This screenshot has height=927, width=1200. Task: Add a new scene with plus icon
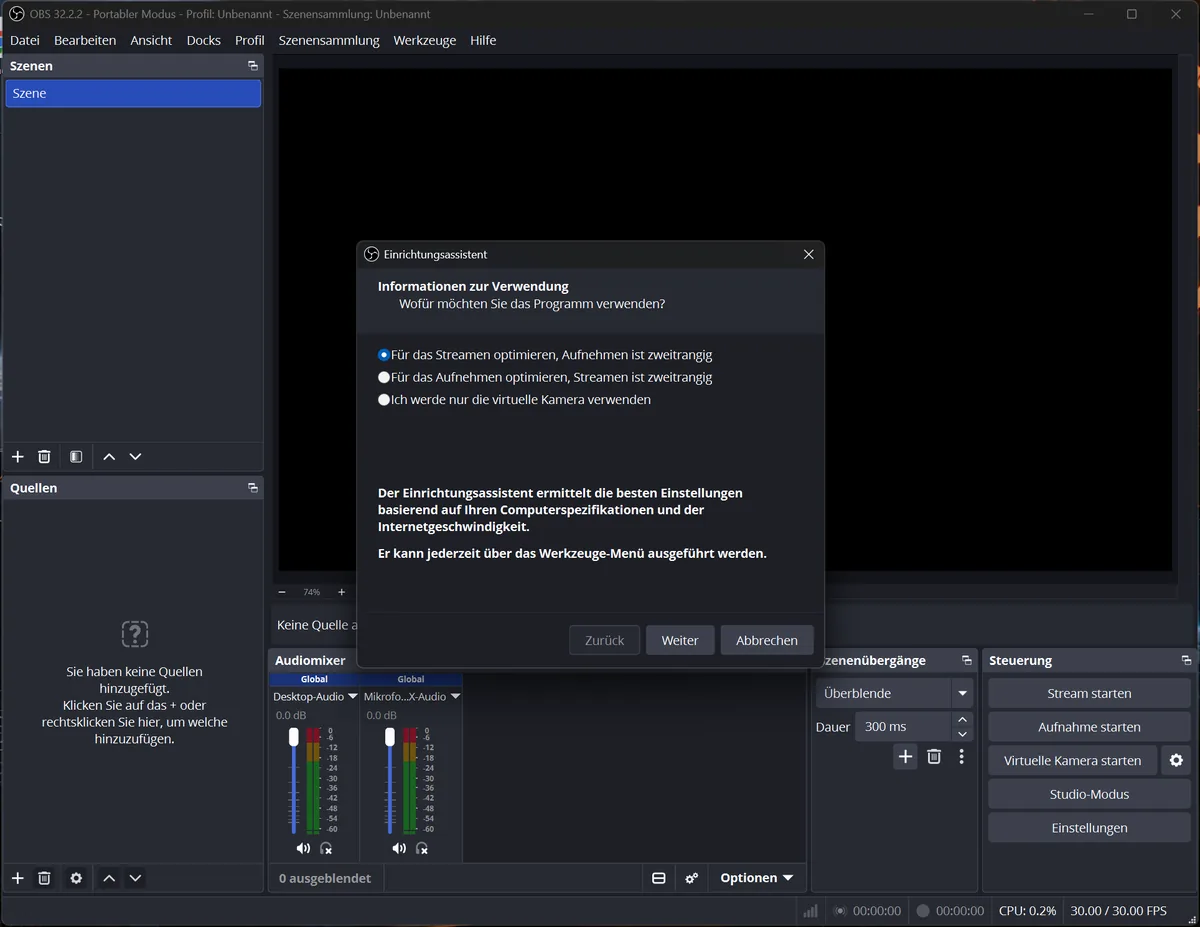click(x=17, y=457)
